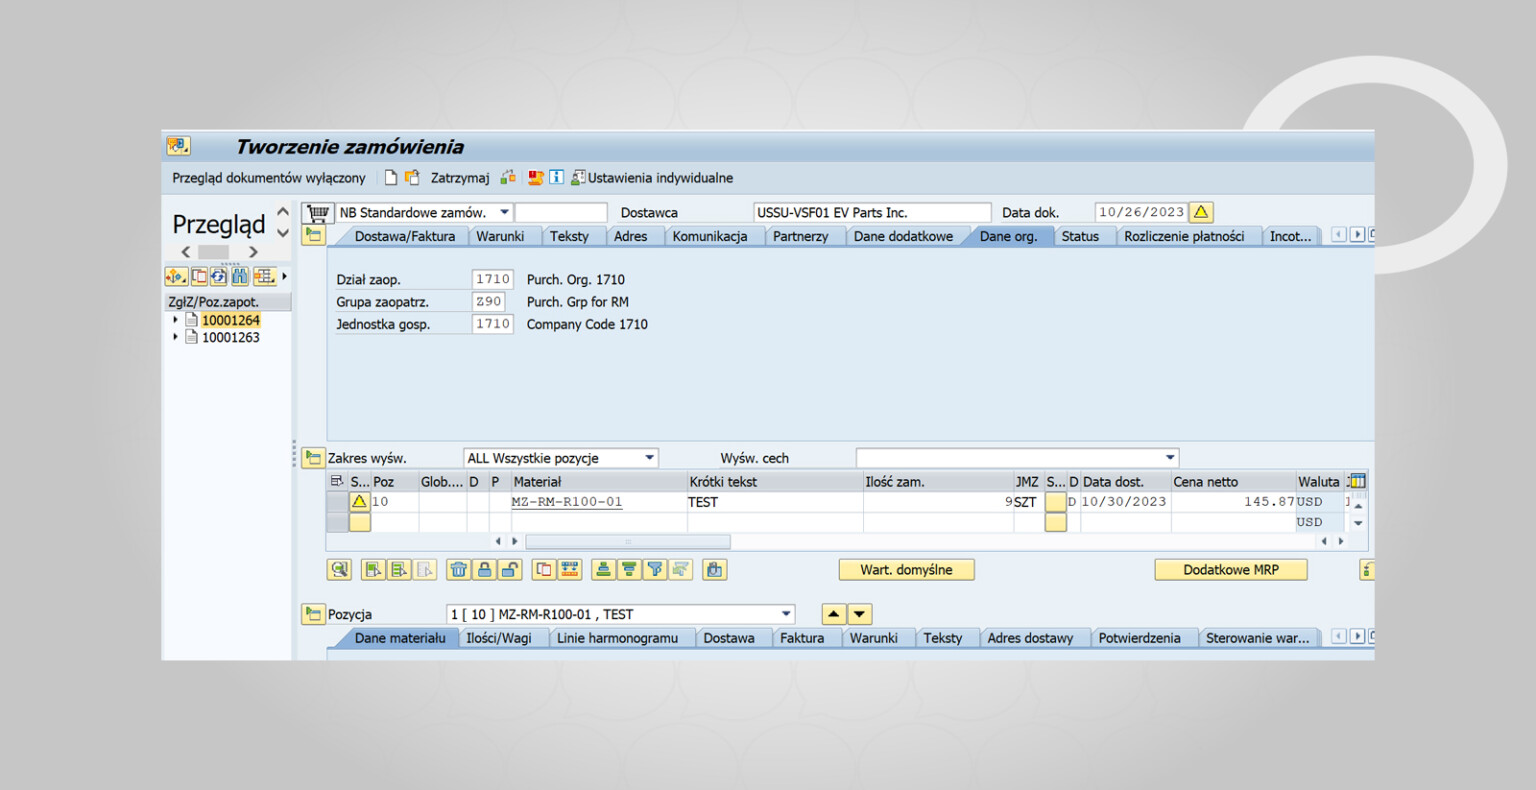Click the filter funnel icon below item table

click(654, 570)
